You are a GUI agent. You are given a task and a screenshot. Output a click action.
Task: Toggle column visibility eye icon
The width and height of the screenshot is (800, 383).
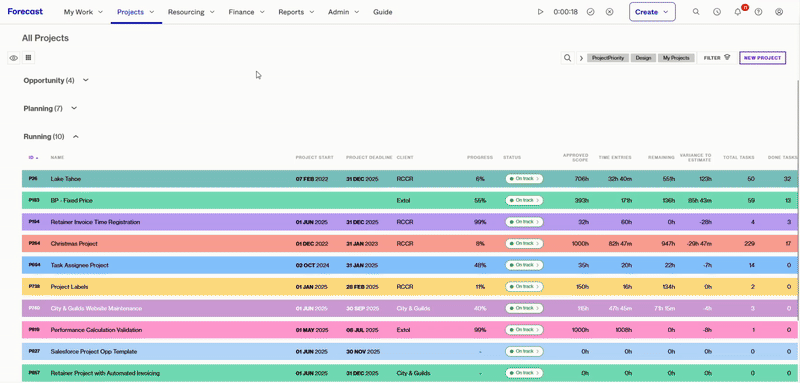click(x=14, y=58)
